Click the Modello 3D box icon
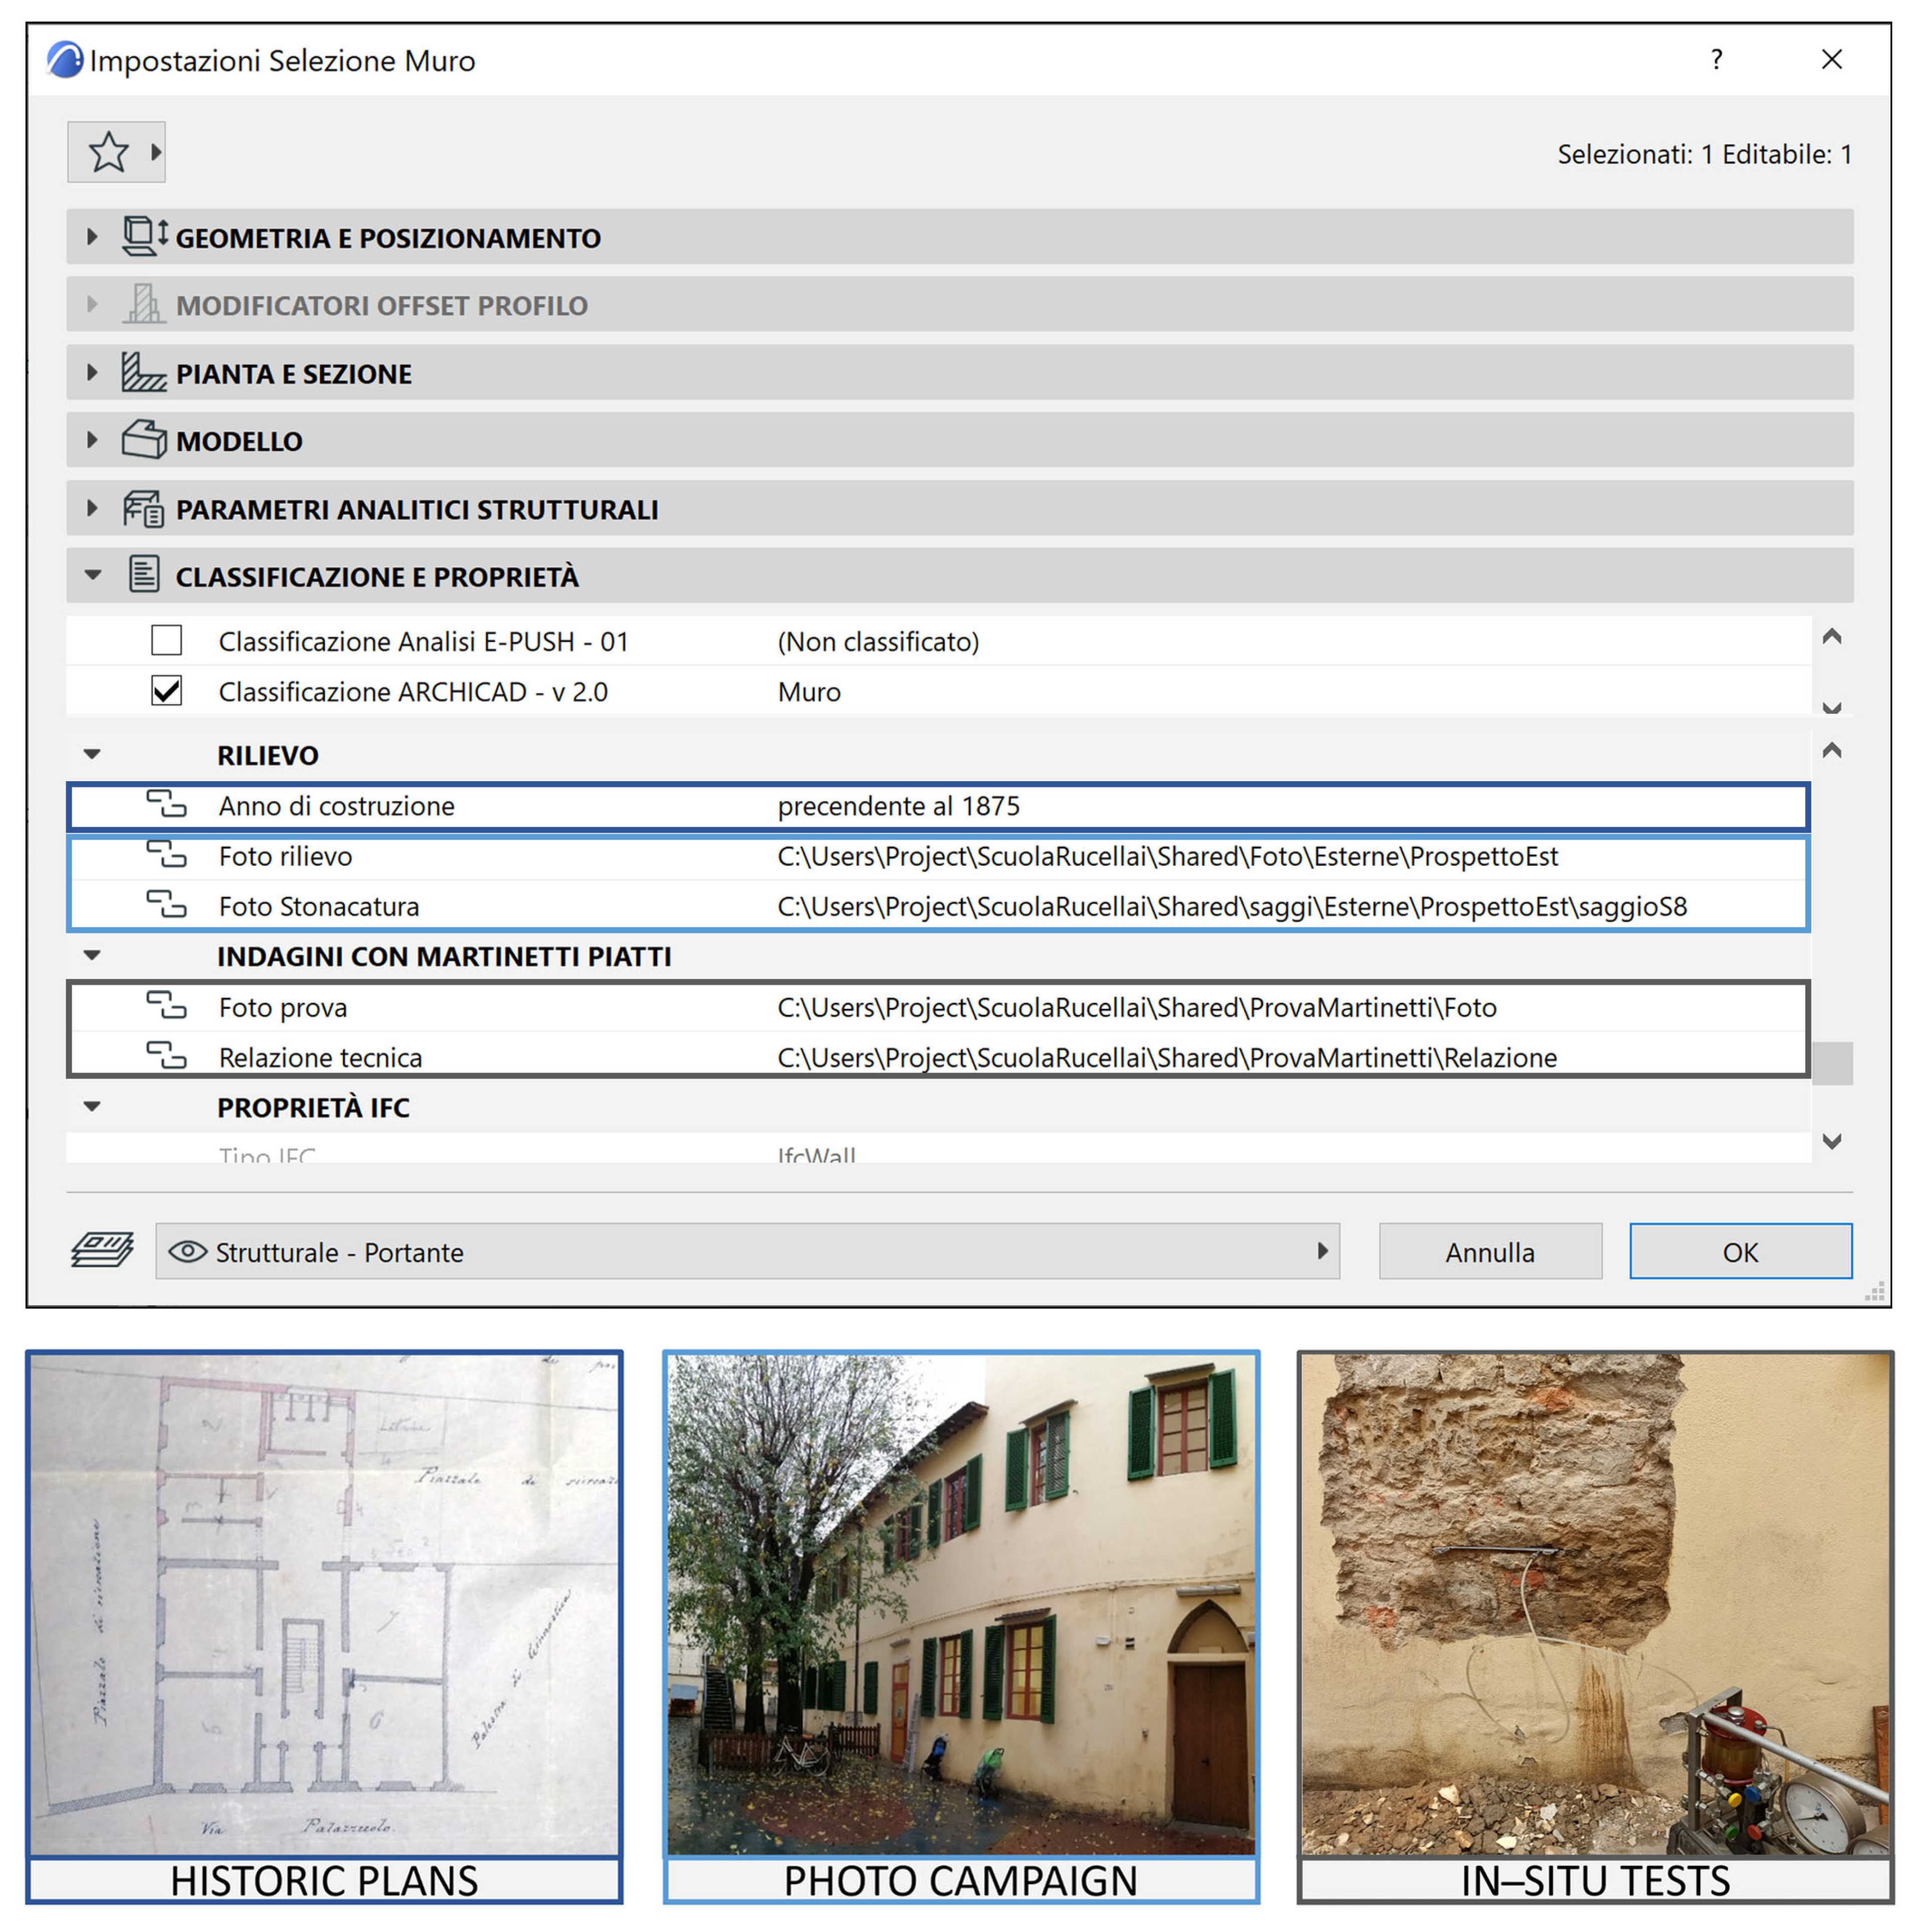1918x1932 pixels. tap(144, 440)
